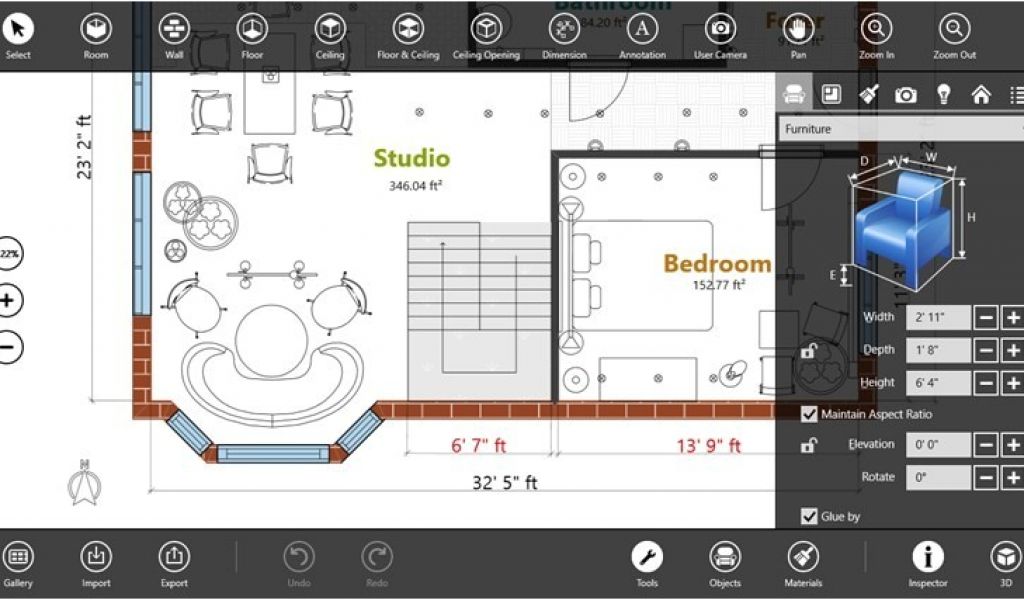Expand the Furniture category dropdown
The image size is (1024, 600).
[900, 129]
